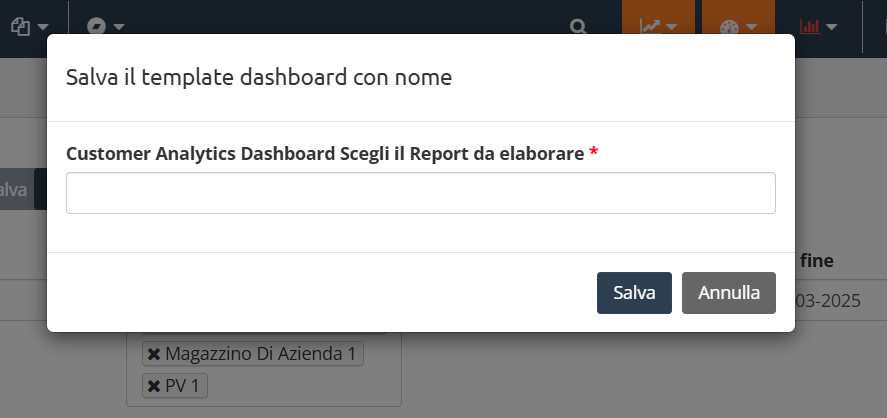Open the dropdown arrow next to compass icon
887x418 pixels.
point(119,27)
